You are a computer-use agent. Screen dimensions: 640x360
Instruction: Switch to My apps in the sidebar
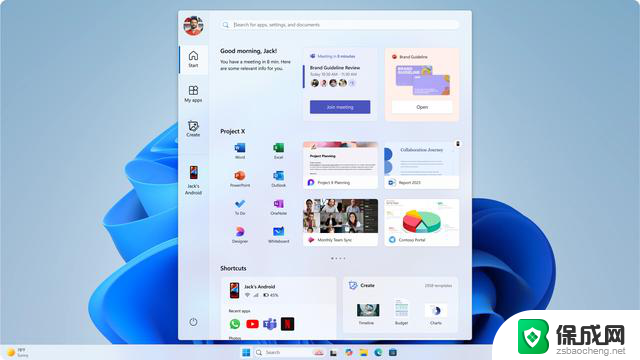click(193, 94)
